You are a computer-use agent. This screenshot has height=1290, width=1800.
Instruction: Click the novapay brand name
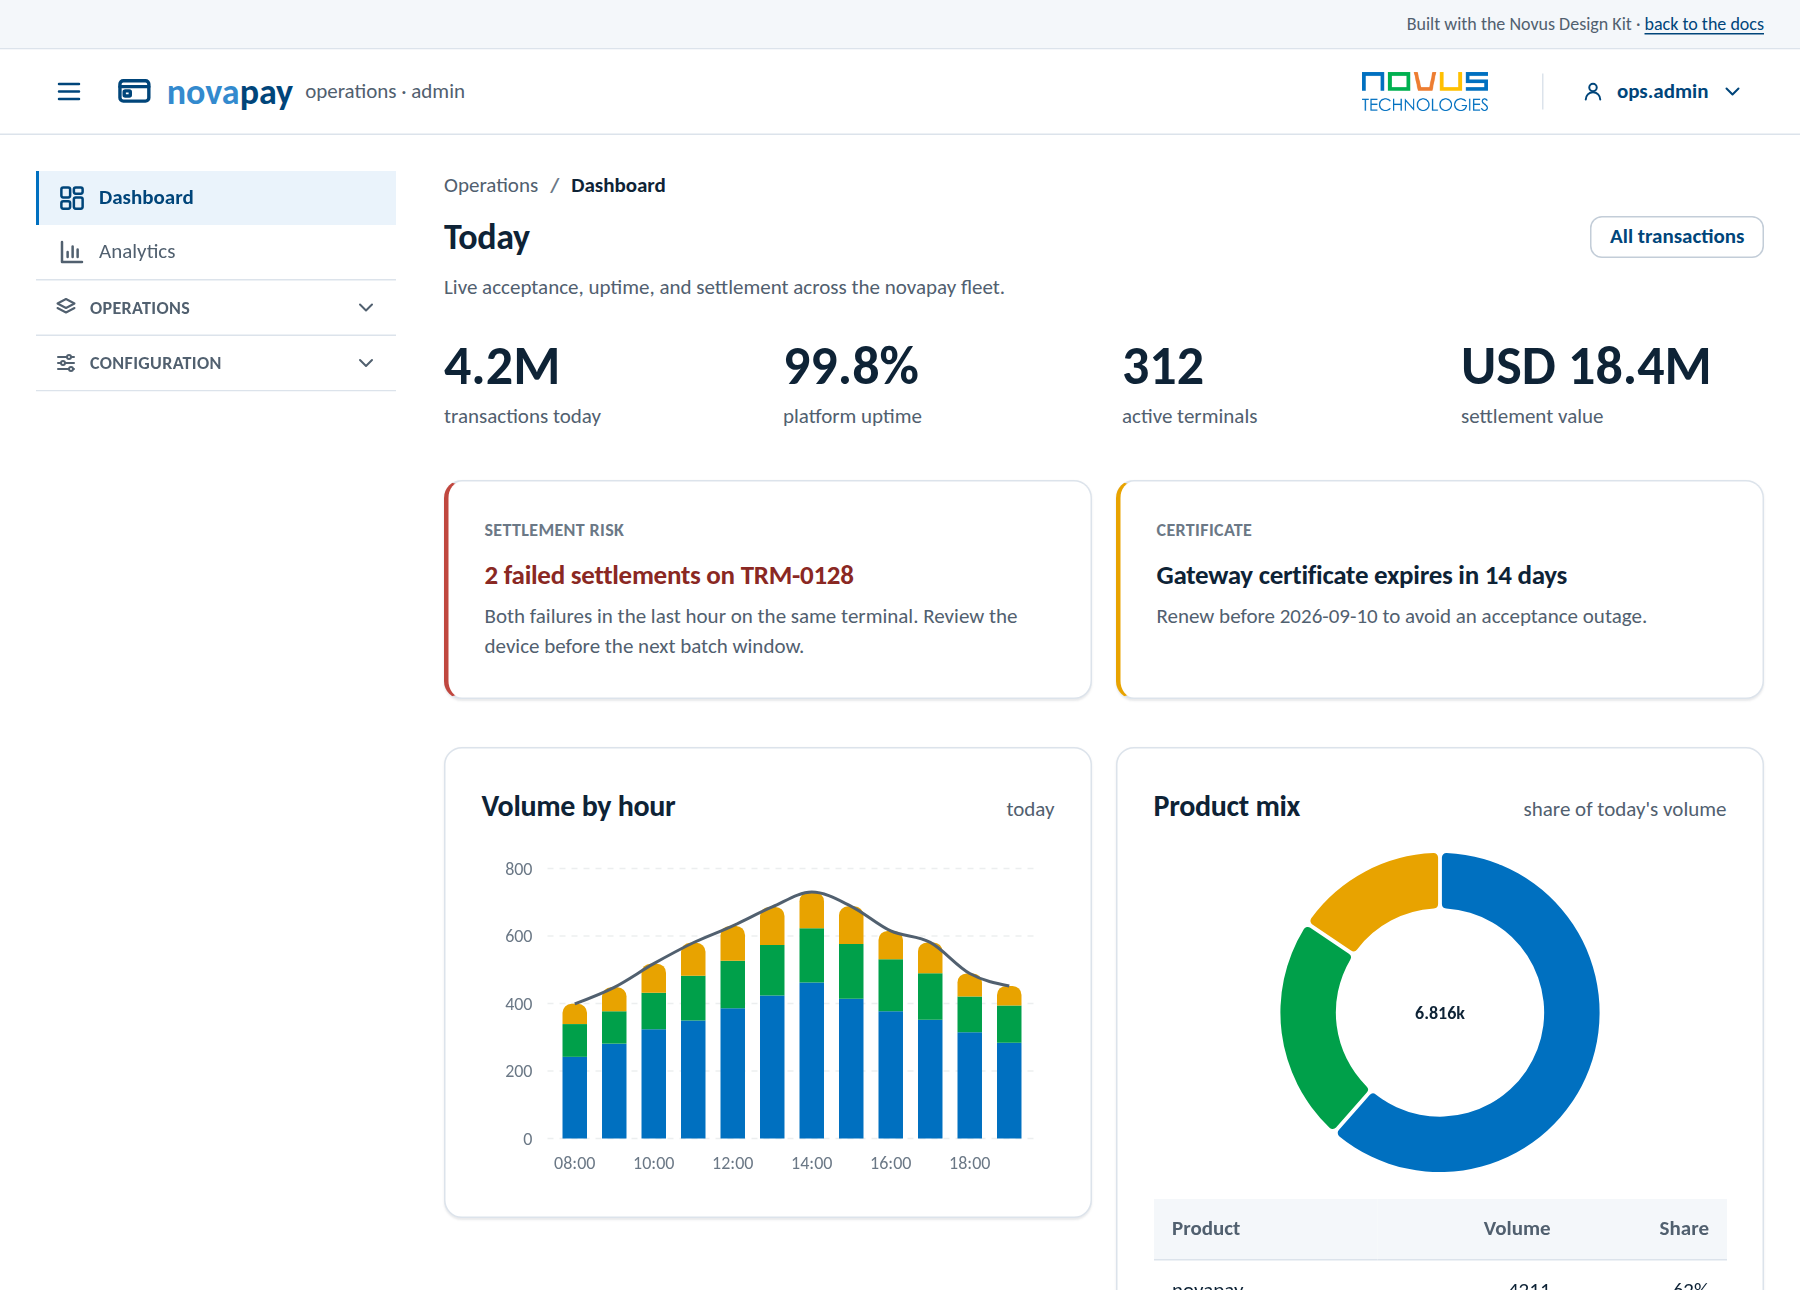click(230, 93)
